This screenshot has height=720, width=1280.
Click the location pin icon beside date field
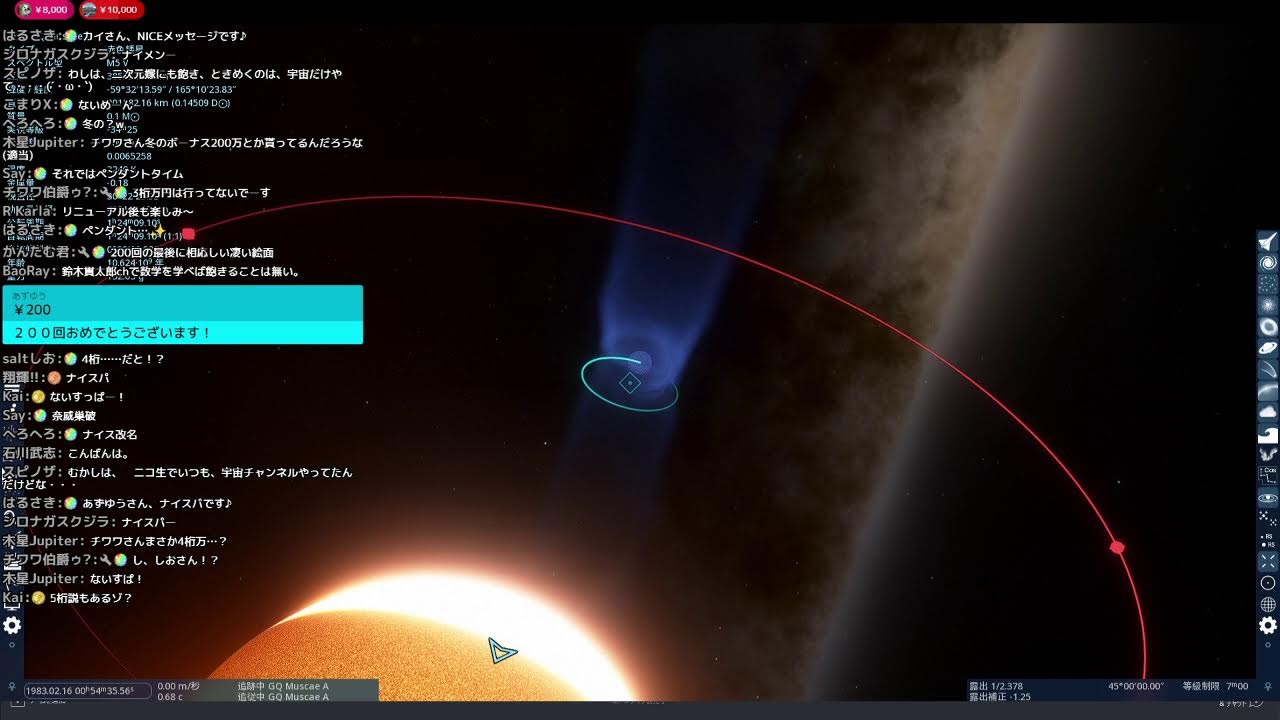11,688
